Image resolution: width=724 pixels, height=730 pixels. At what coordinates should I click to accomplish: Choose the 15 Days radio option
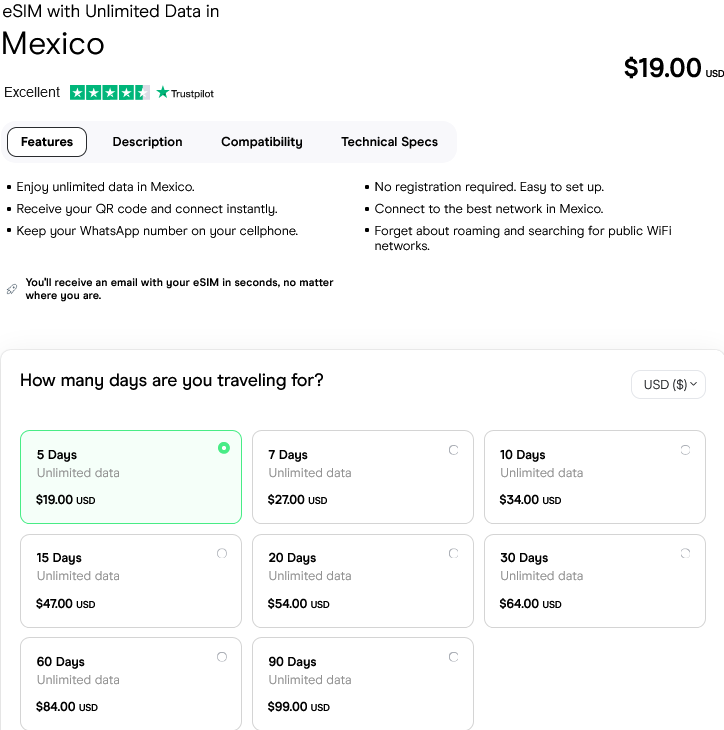pos(222,553)
